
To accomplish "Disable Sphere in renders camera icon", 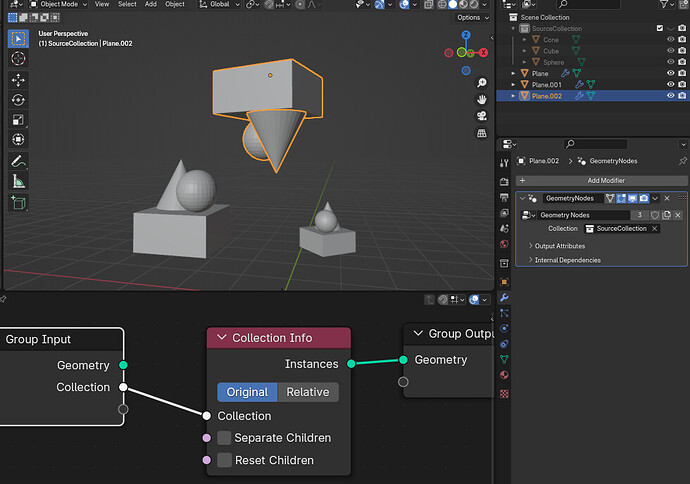I will point(682,62).
